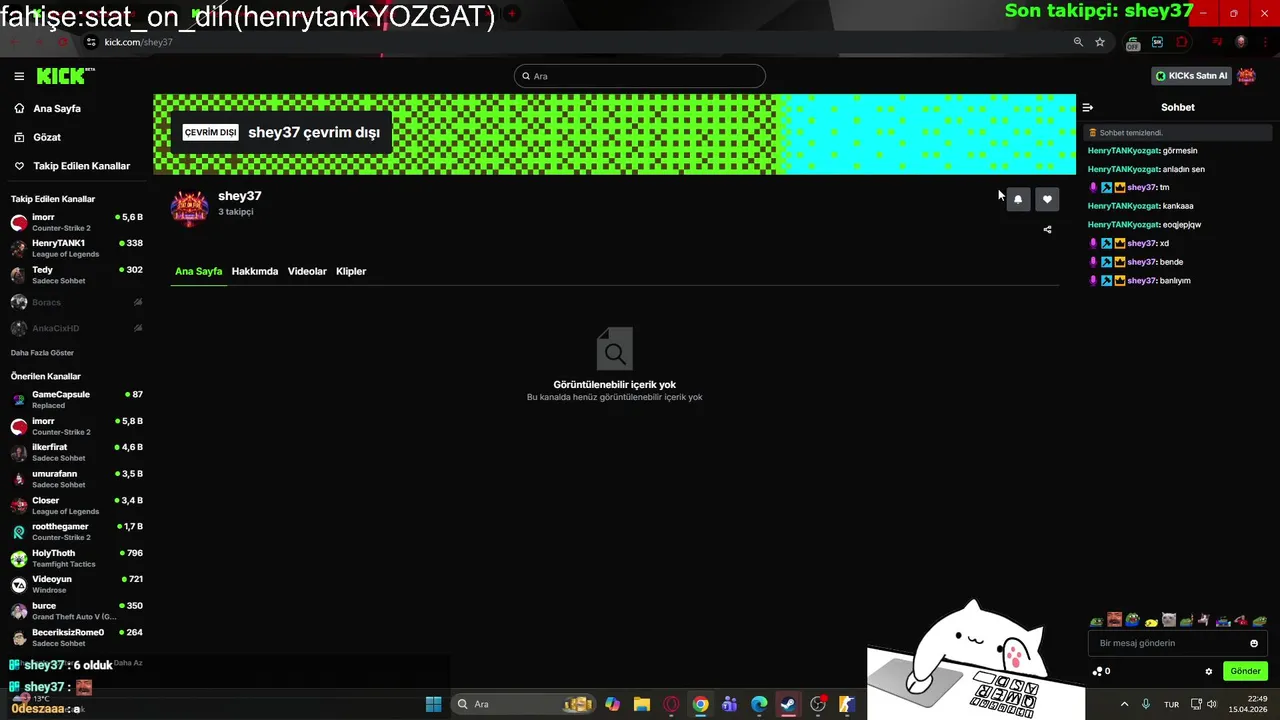
Task: Click Windows taskbar search box
Action: click(525, 704)
